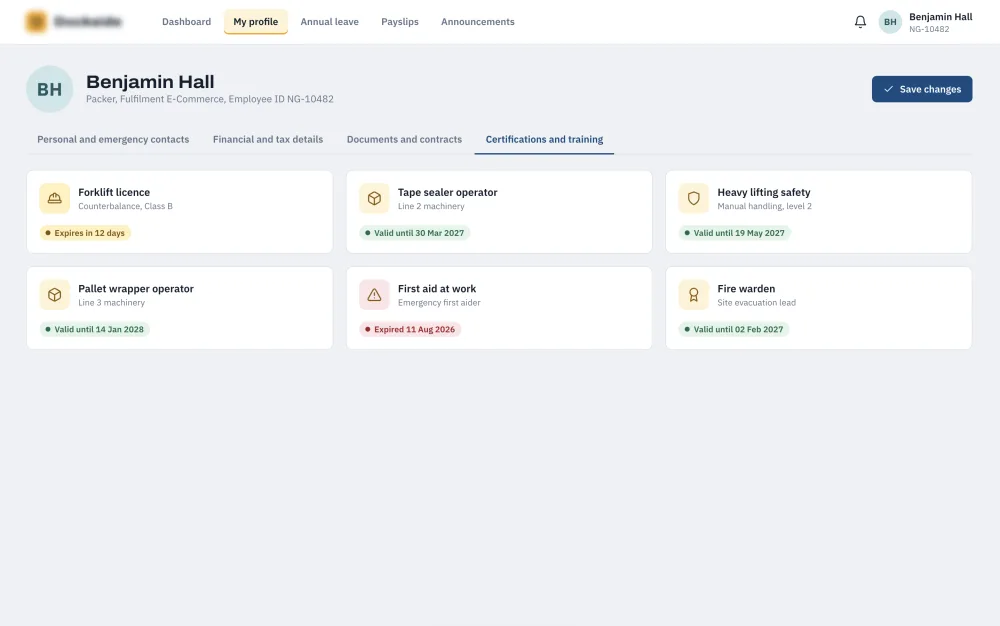Click 'Counterbalance, Class B' subtitle

pos(126,207)
